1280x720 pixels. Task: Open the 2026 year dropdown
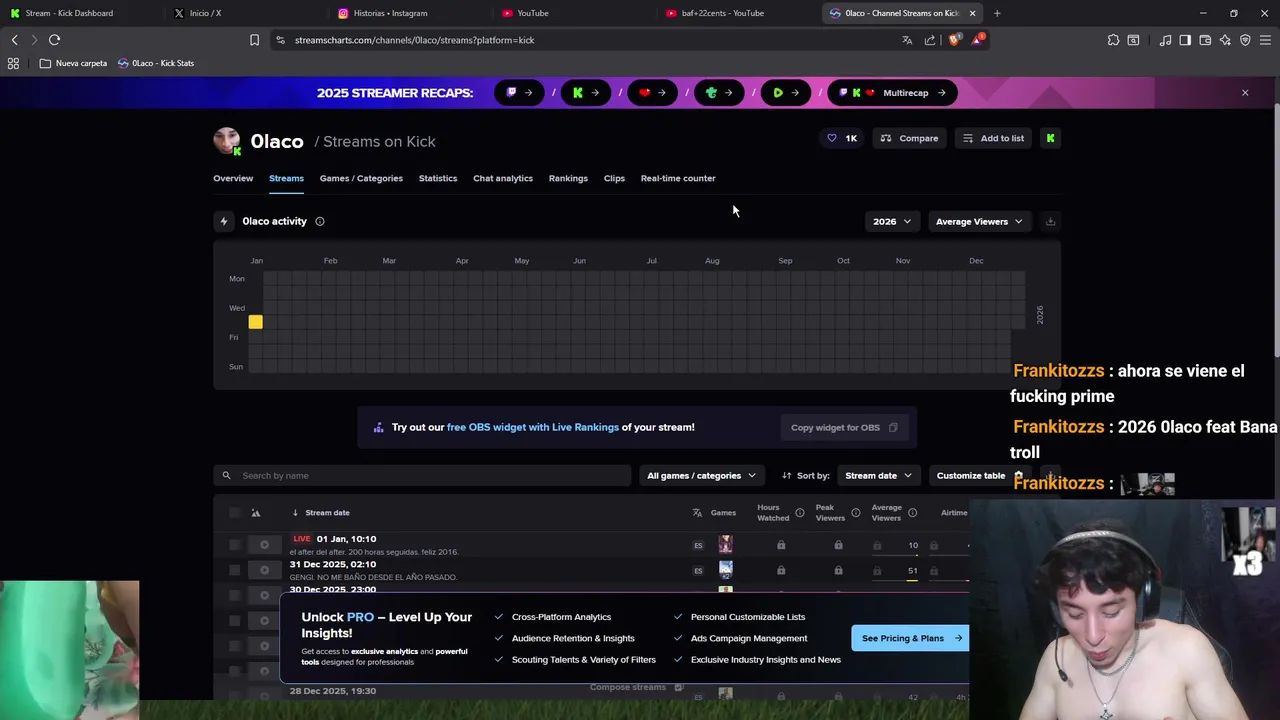(891, 221)
